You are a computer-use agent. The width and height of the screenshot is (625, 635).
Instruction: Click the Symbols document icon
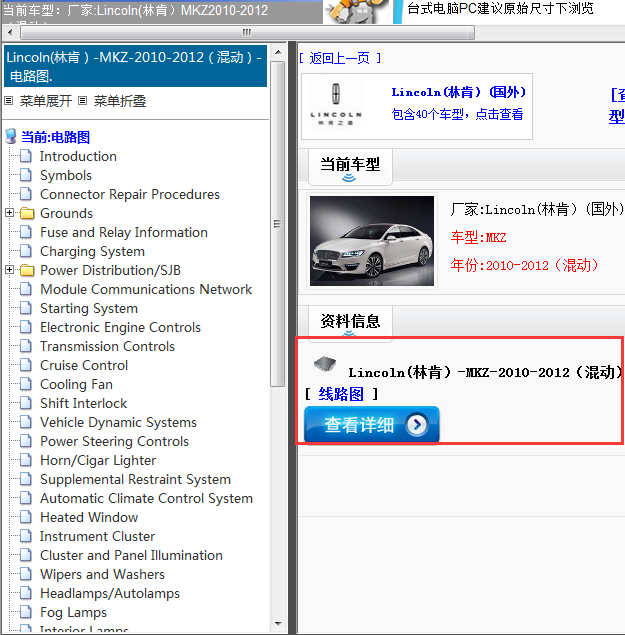click(26, 175)
